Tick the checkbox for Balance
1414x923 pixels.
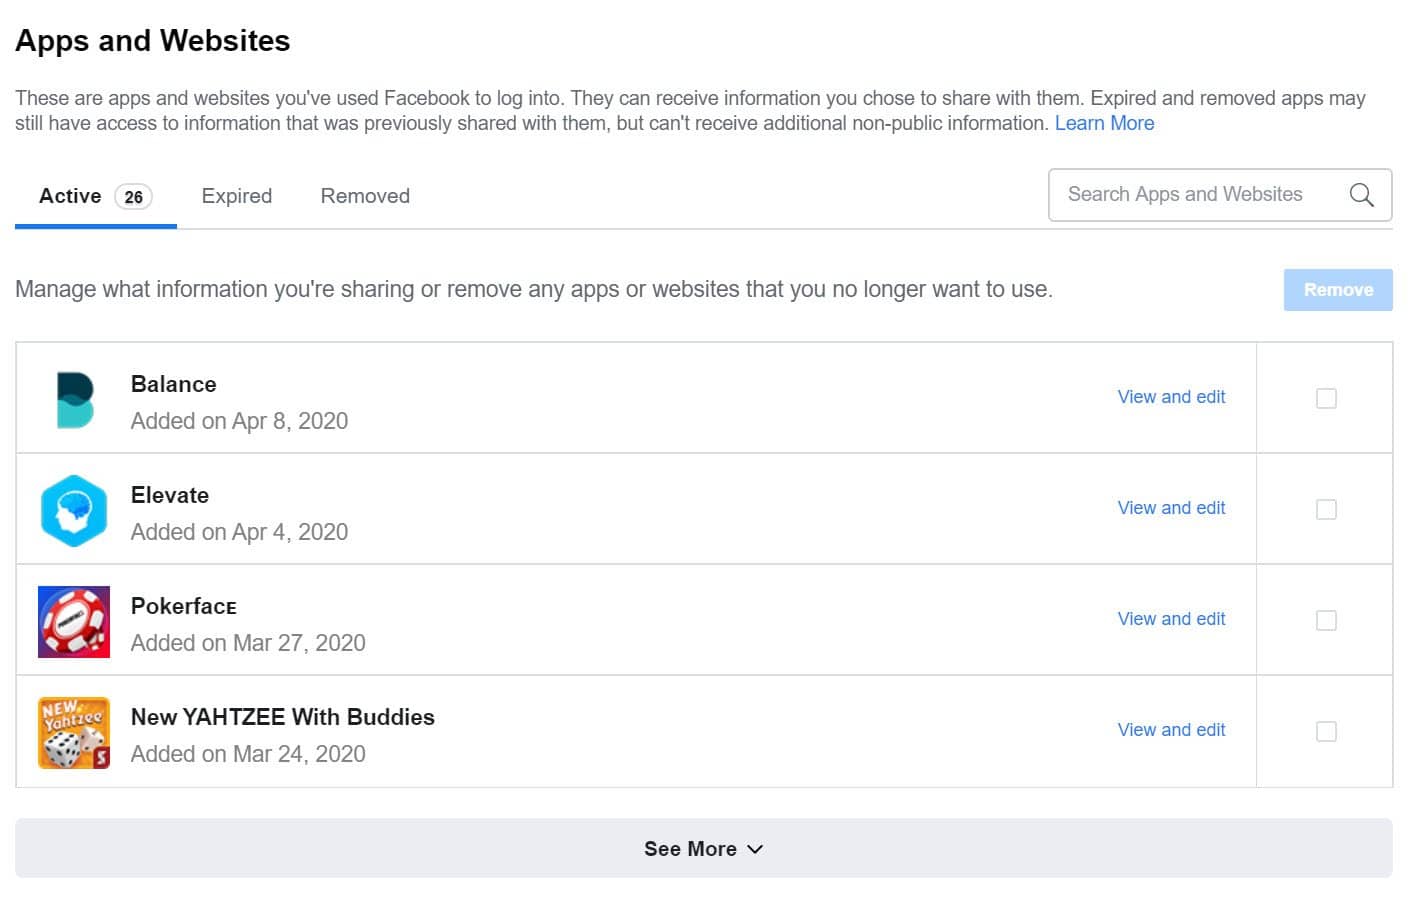[x=1326, y=399]
